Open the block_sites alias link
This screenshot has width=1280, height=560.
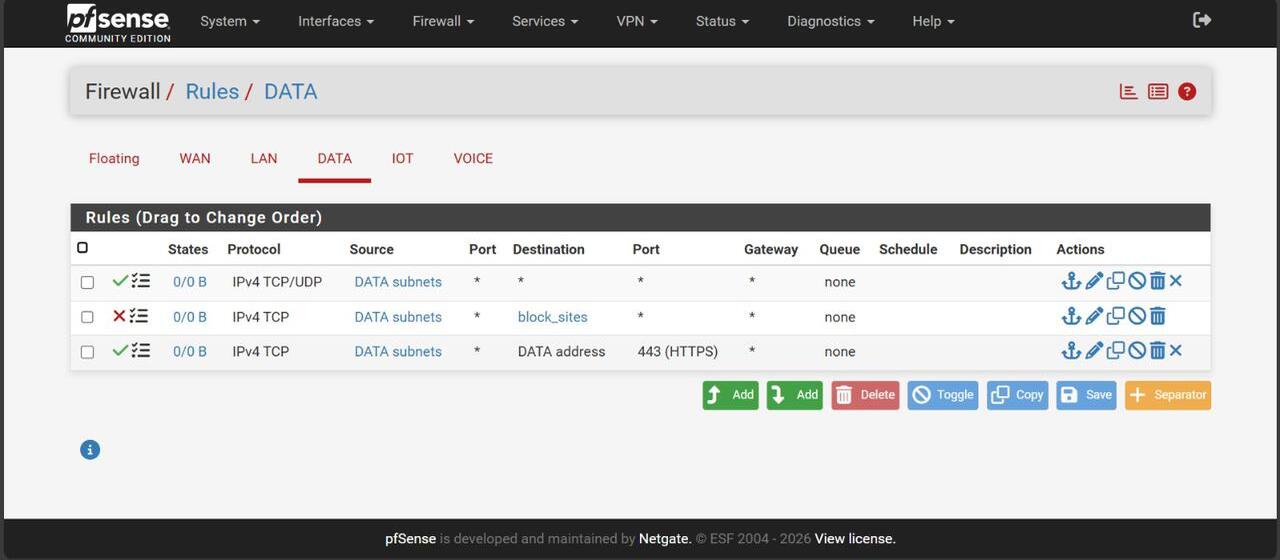point(552,317)
